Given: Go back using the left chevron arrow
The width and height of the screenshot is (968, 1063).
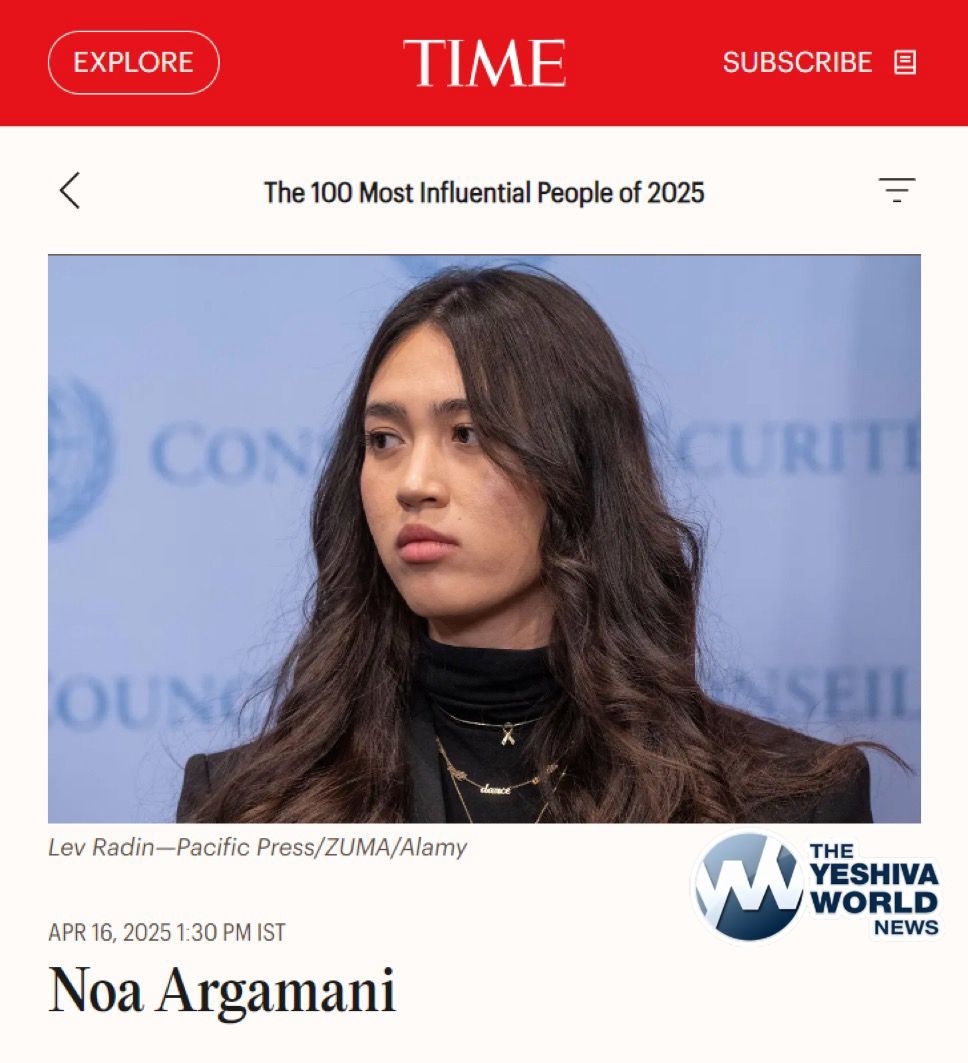Looking at the screenshot, I should 70,190.
